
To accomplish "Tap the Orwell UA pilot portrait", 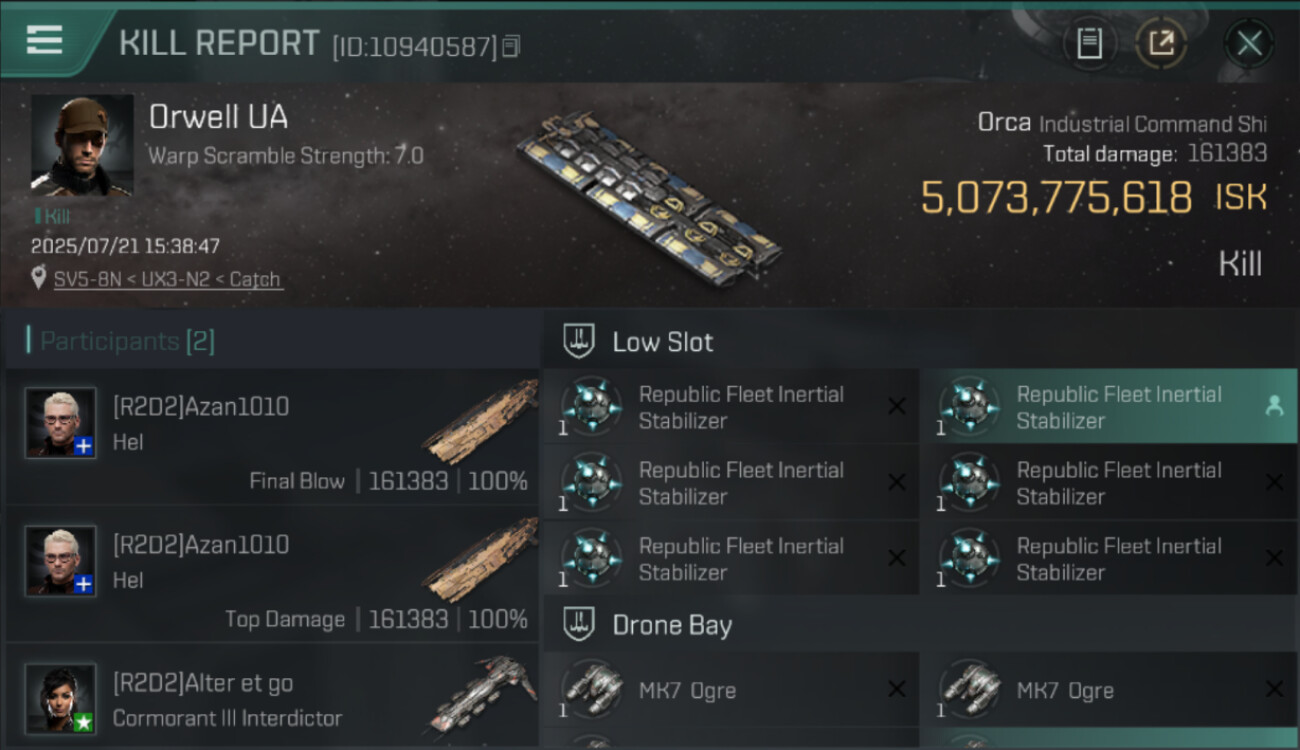I will coord(81,145).
